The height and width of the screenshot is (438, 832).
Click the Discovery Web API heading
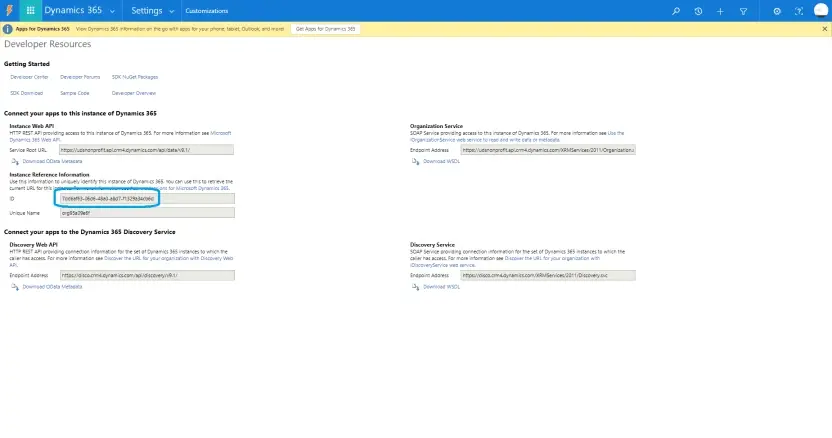coord(33,245)
